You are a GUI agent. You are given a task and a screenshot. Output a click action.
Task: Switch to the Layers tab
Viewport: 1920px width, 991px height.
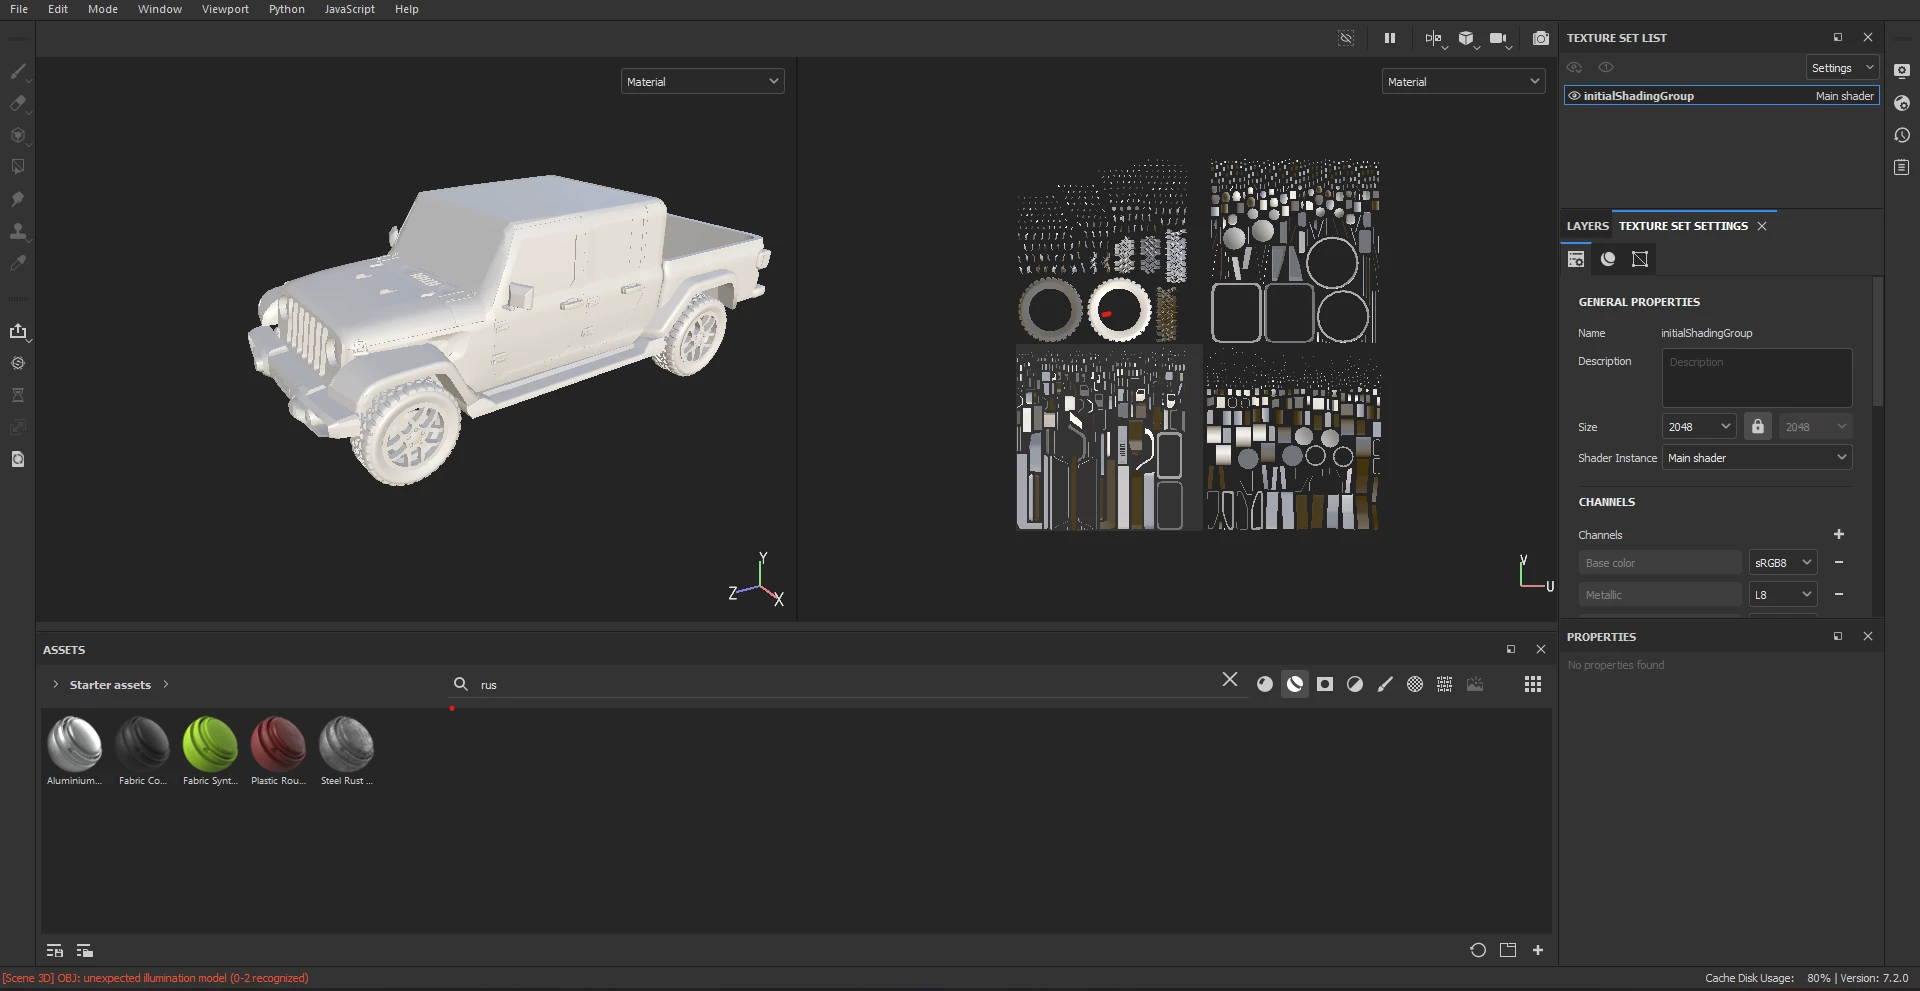1587,226
